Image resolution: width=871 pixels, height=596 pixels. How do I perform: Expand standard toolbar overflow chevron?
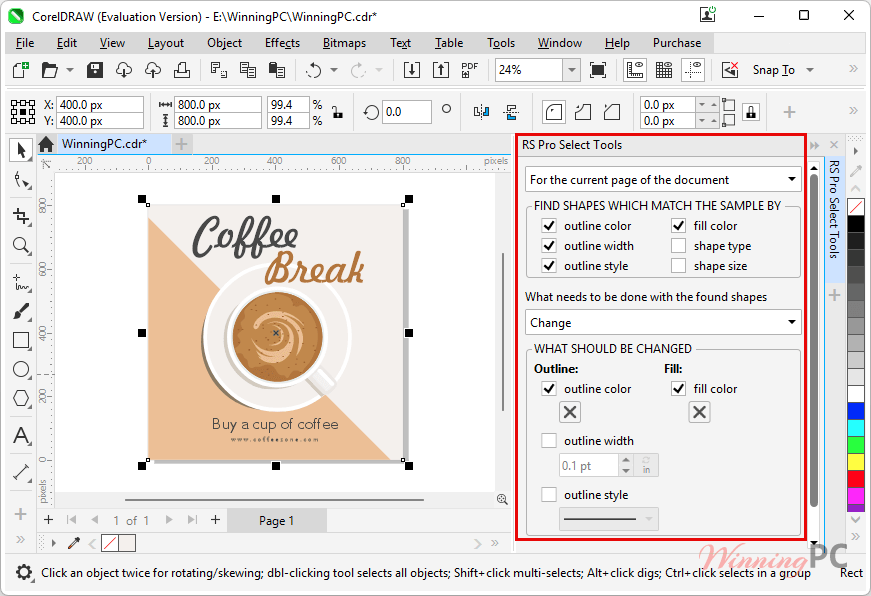[x=853, y=68]
